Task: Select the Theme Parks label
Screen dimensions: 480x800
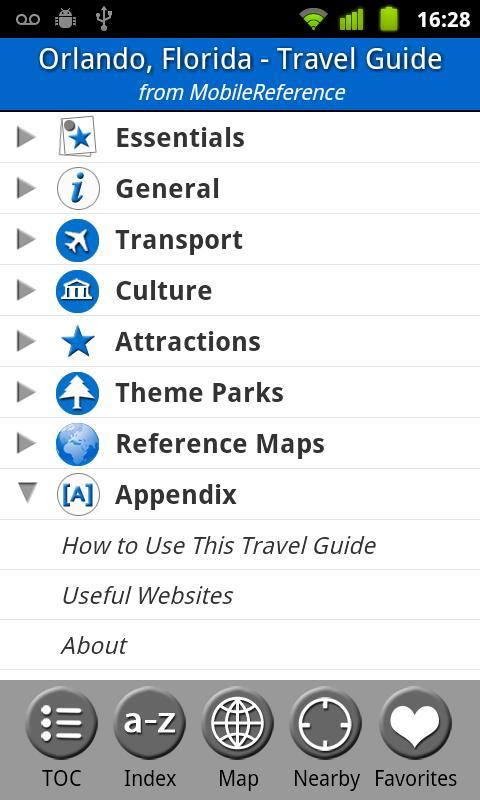Action: coord(199,393)
